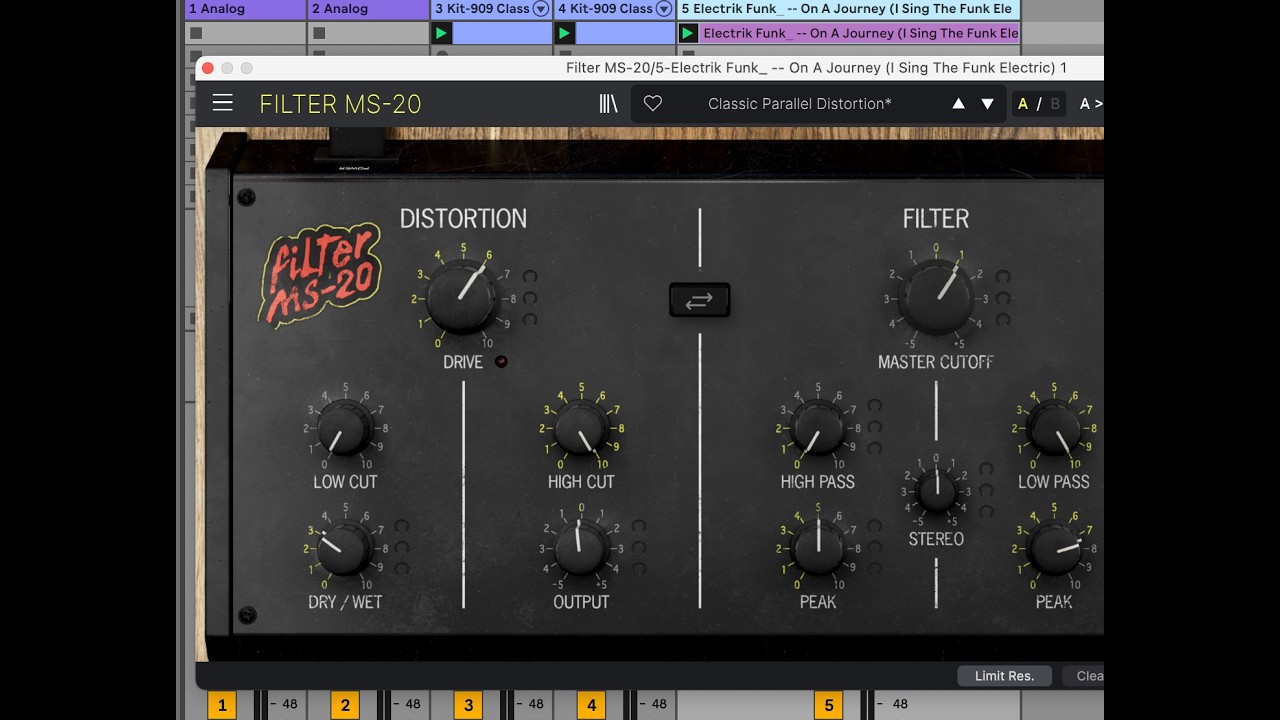
Task: Toggle track 5 activator button
Action: tap(828, 705)
